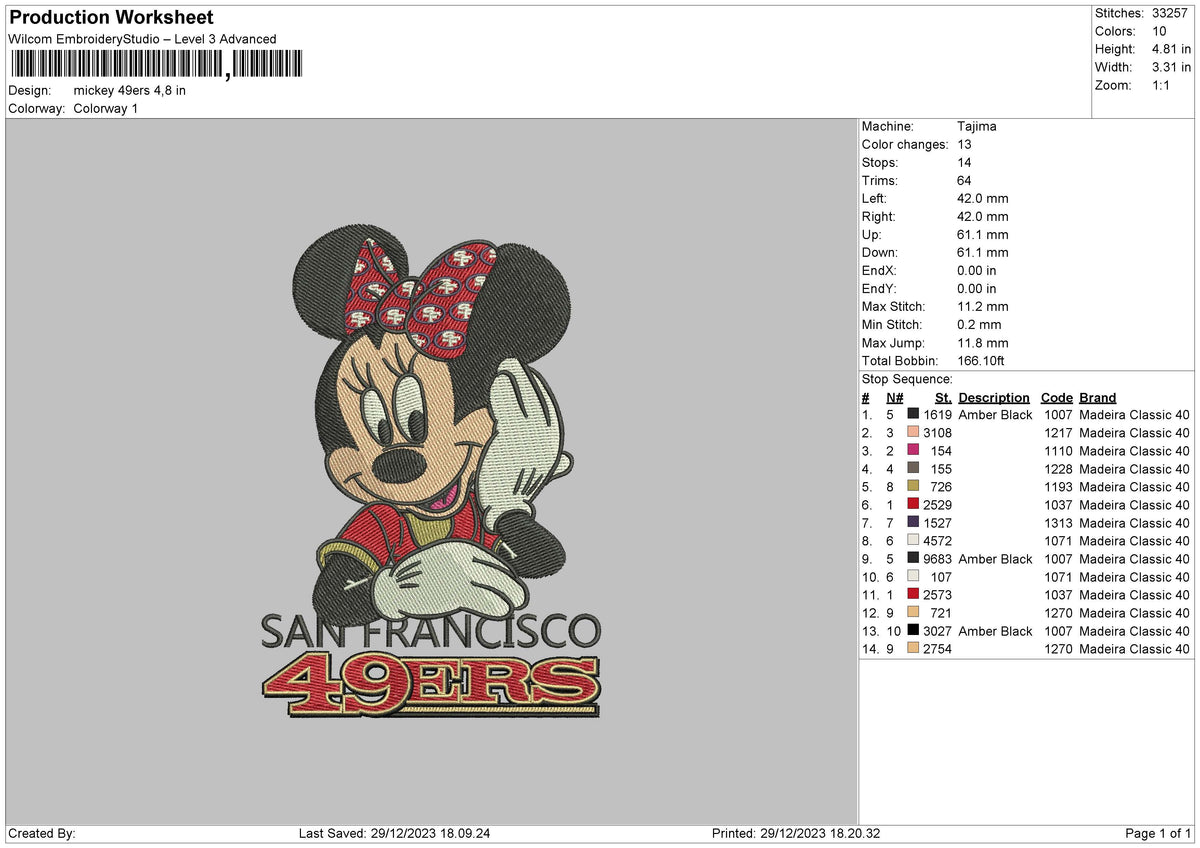Select code 1313 in stop 7
The image size is (1200, 848).
point(1058,522)
